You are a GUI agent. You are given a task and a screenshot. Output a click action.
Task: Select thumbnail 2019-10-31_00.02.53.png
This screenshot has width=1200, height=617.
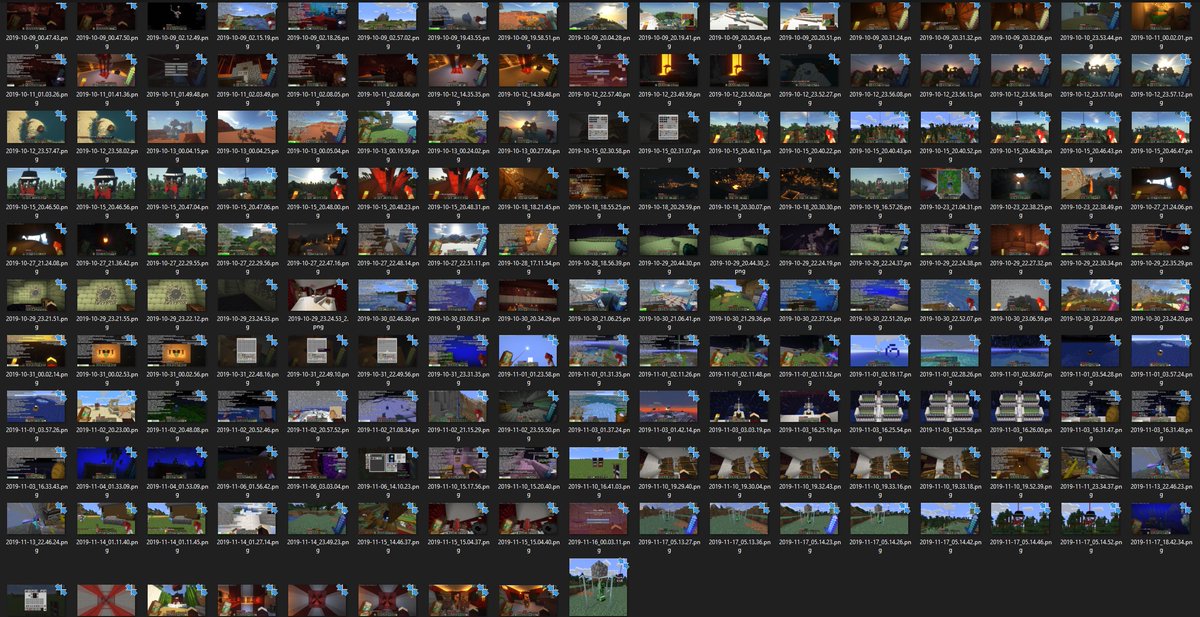(105, 351)
